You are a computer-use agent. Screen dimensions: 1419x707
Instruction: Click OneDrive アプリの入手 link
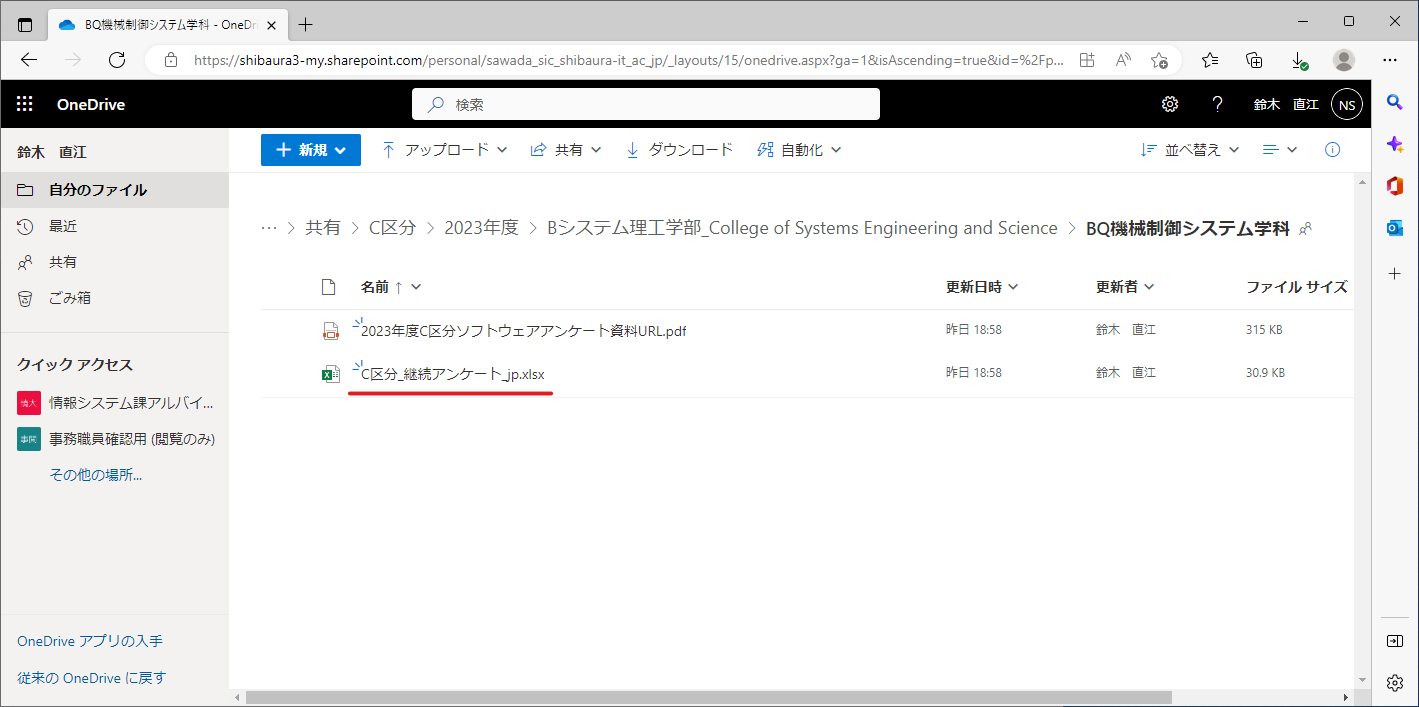pos(90,641)
